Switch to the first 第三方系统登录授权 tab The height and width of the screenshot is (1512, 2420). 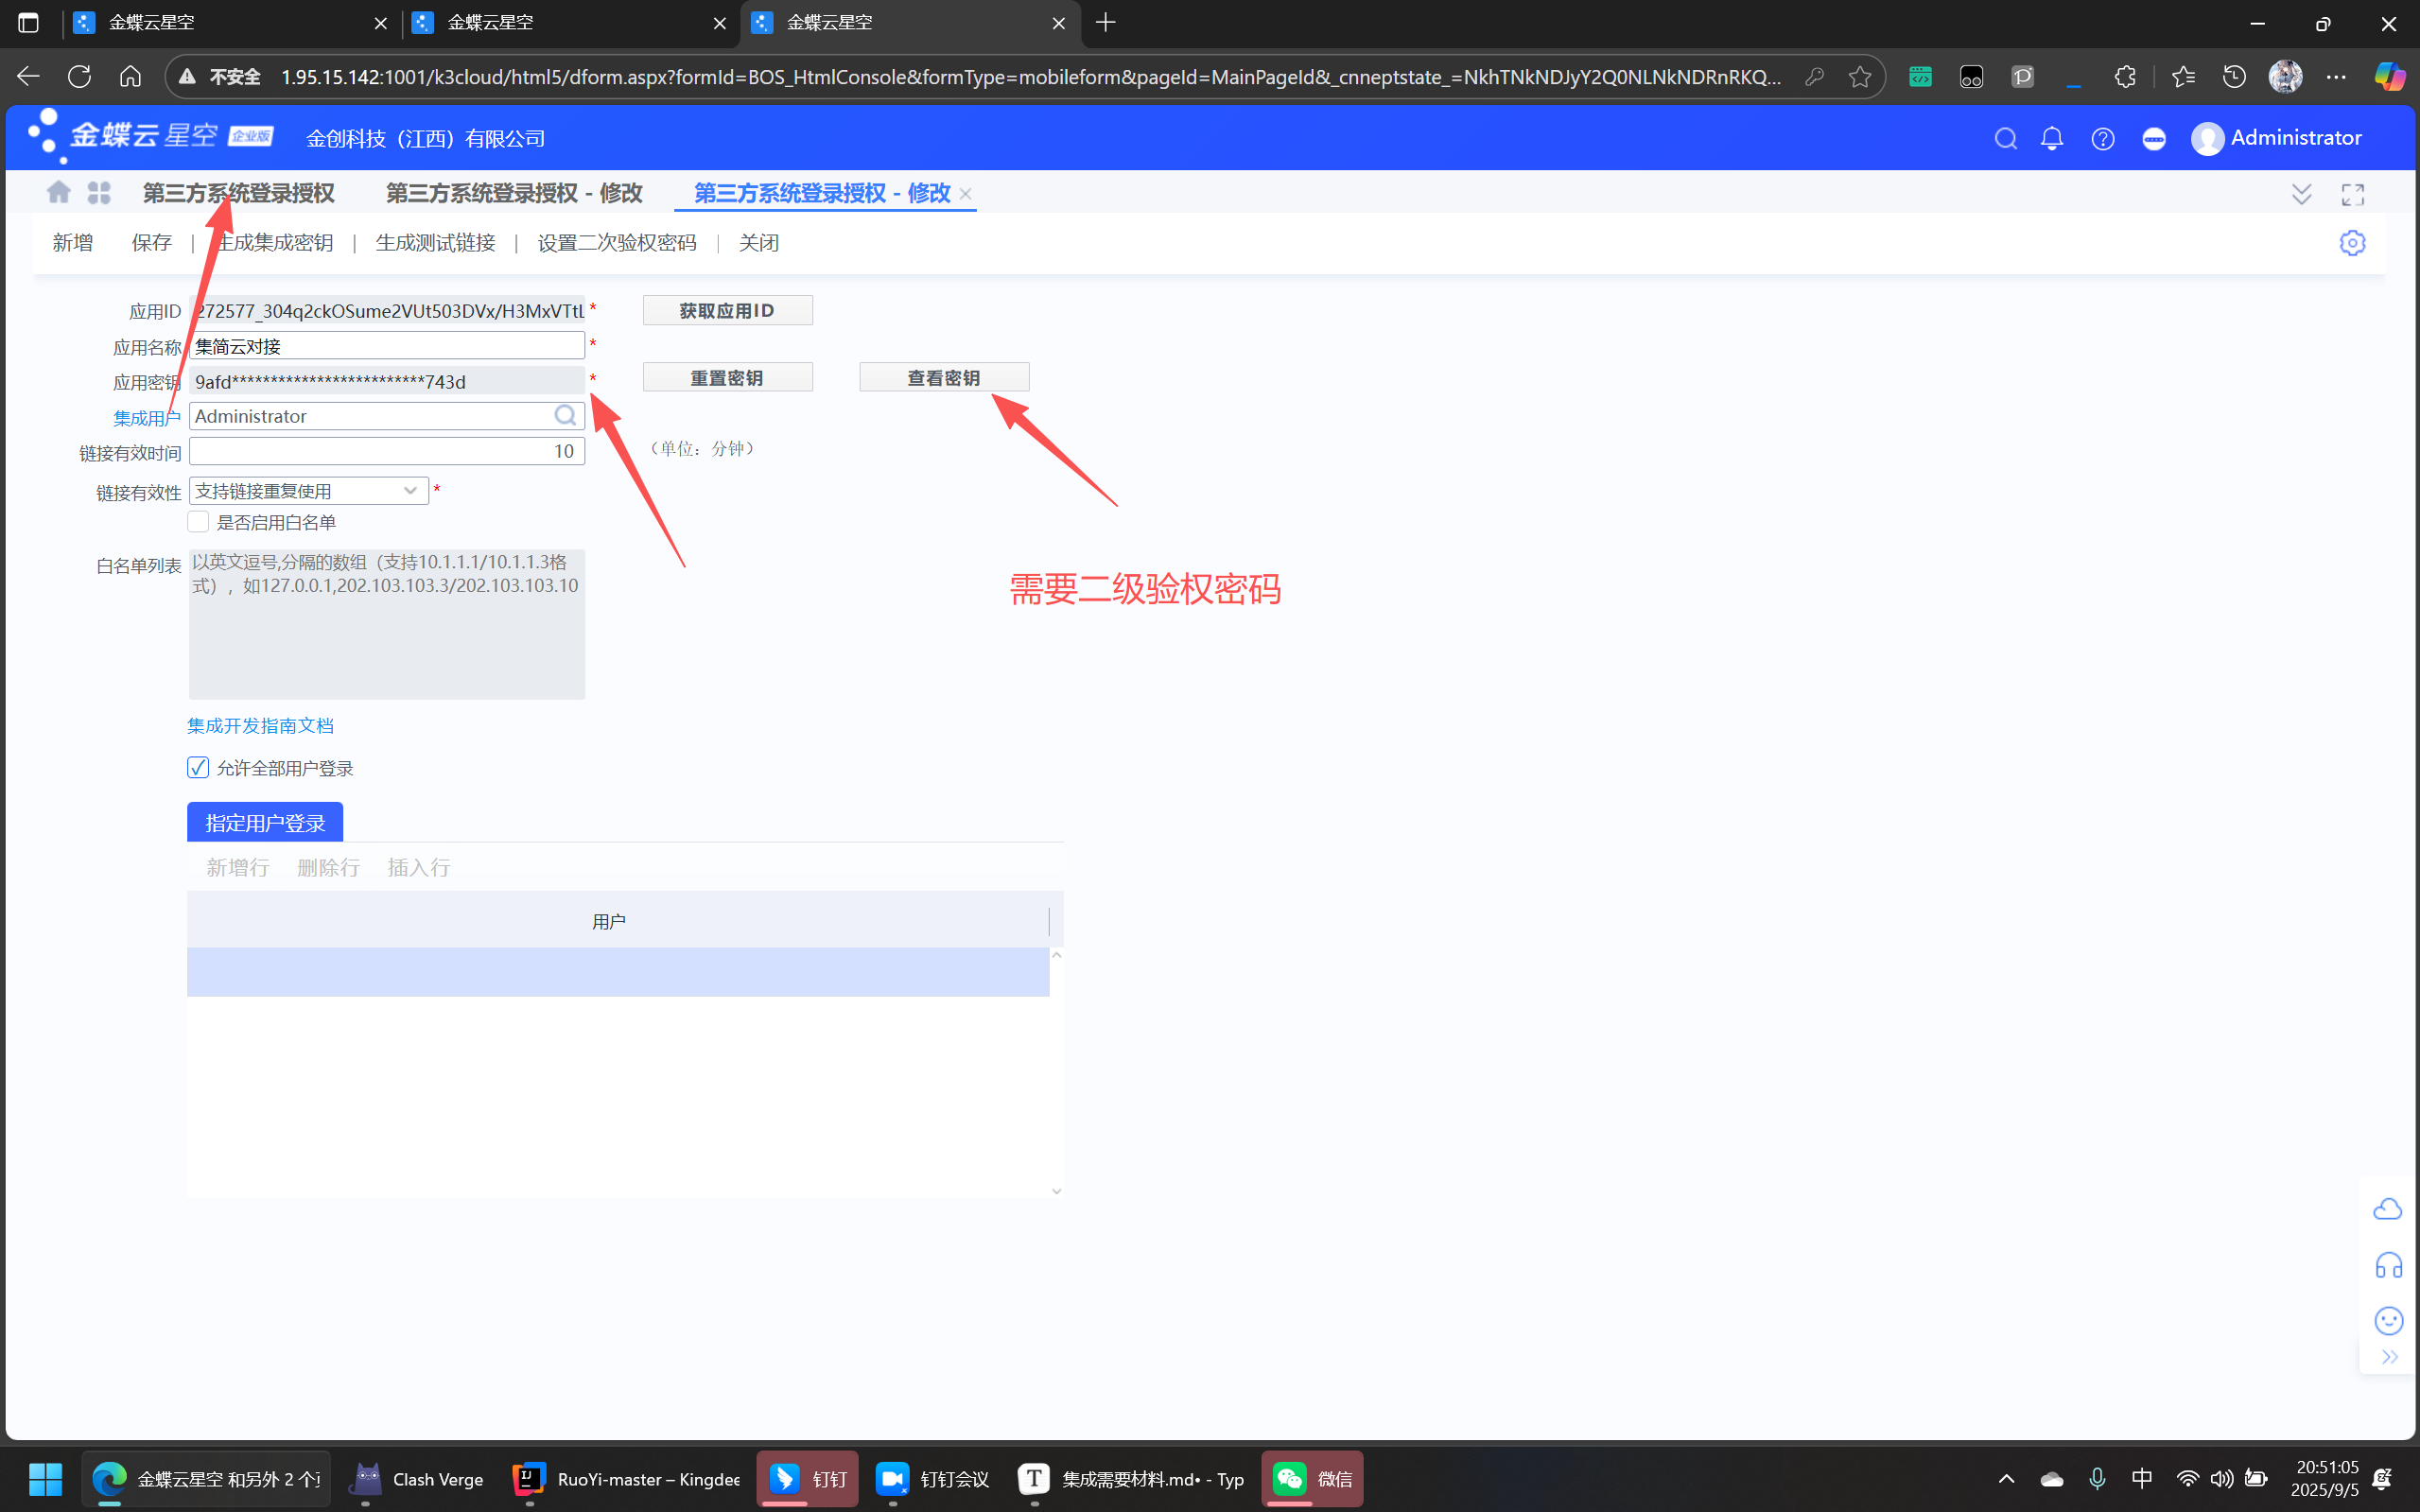click(239, 193)
